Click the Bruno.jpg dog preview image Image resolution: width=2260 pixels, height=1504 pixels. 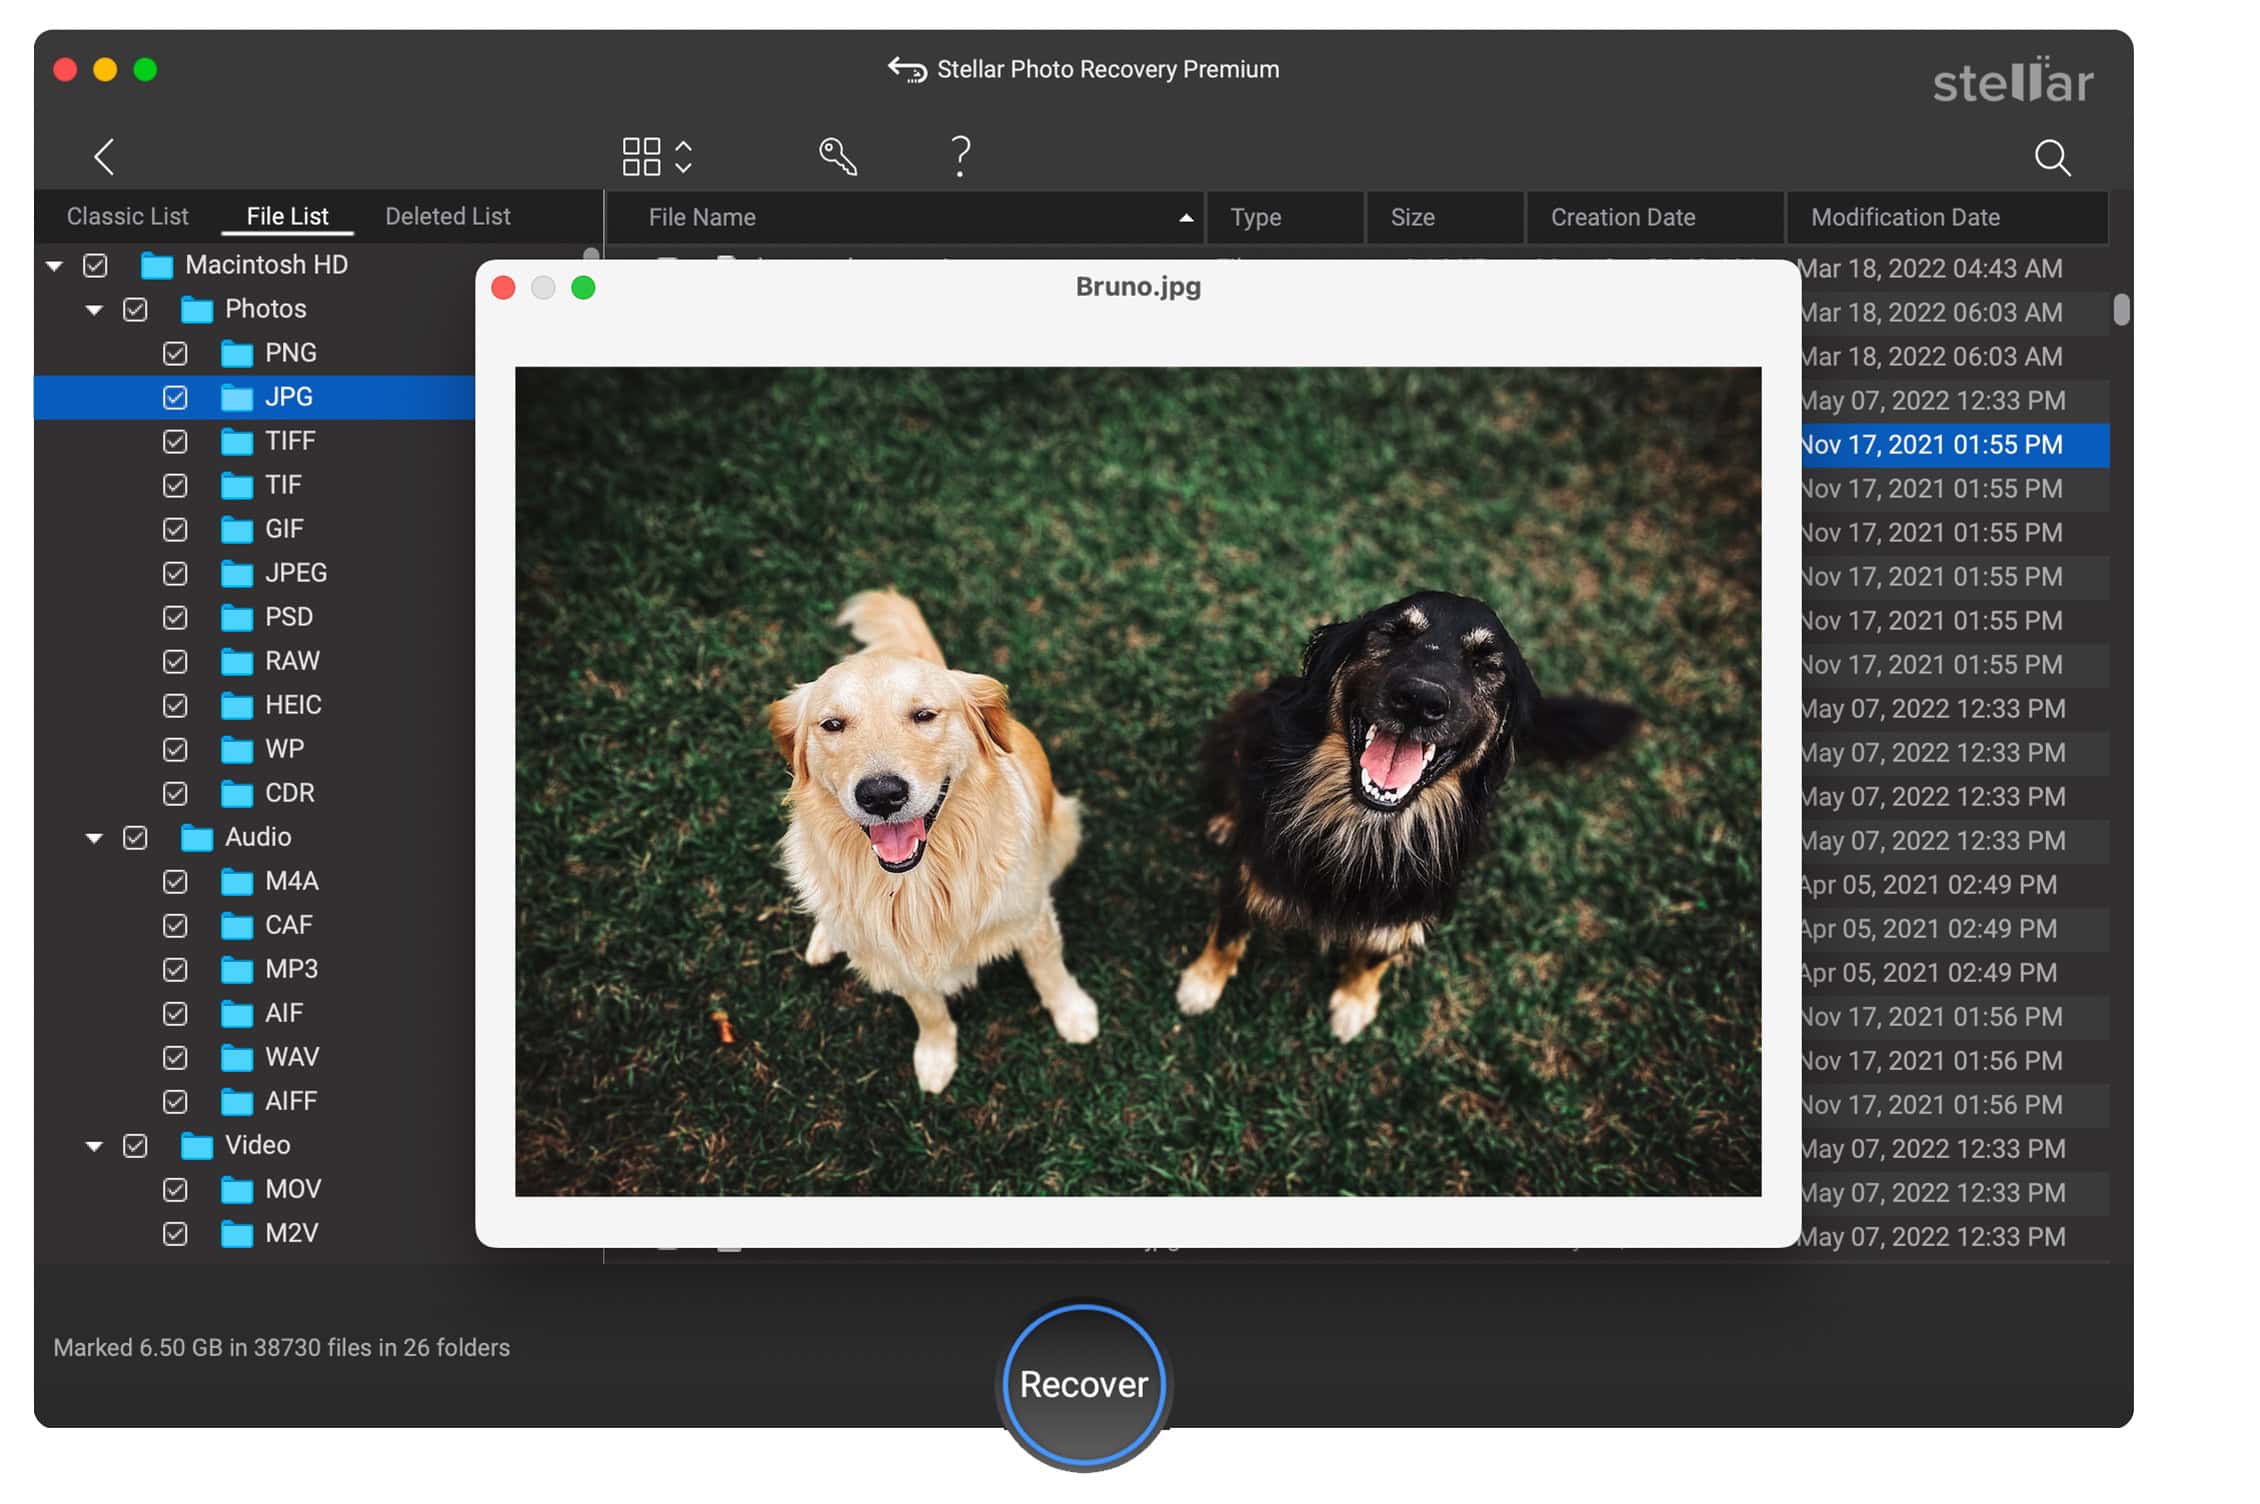(1138, 781)
